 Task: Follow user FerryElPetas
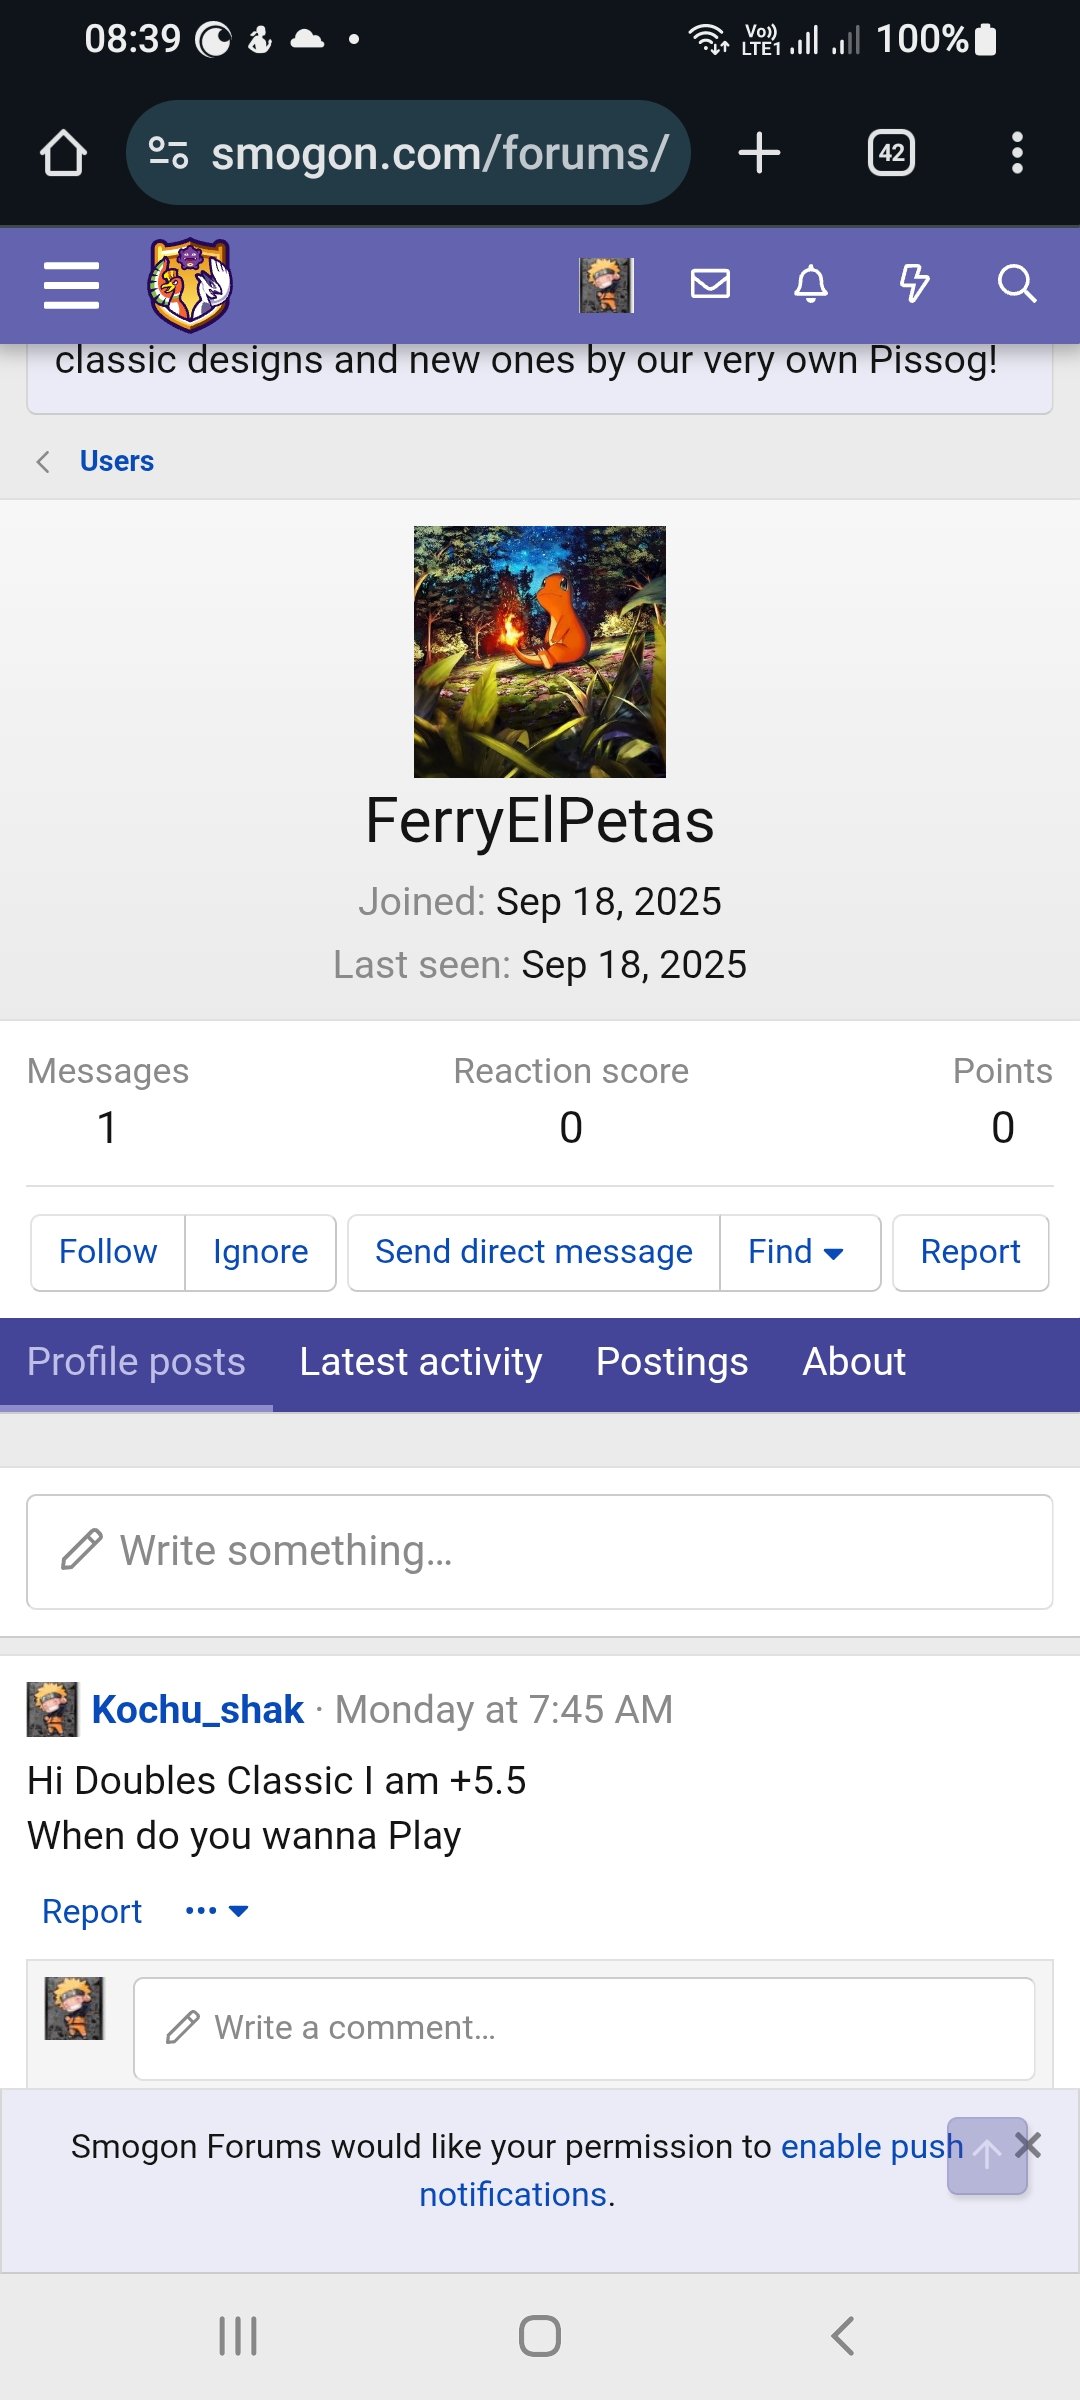click(108, 1252)
